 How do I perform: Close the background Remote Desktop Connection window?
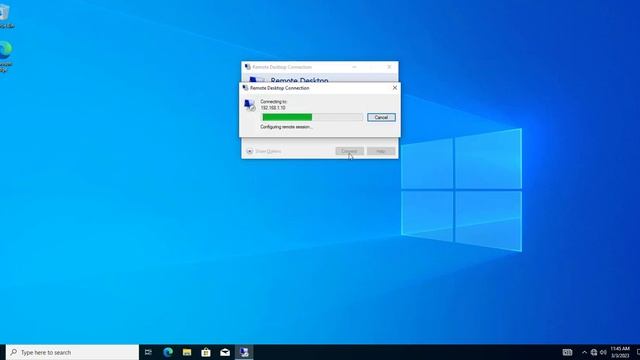point(389,67)
